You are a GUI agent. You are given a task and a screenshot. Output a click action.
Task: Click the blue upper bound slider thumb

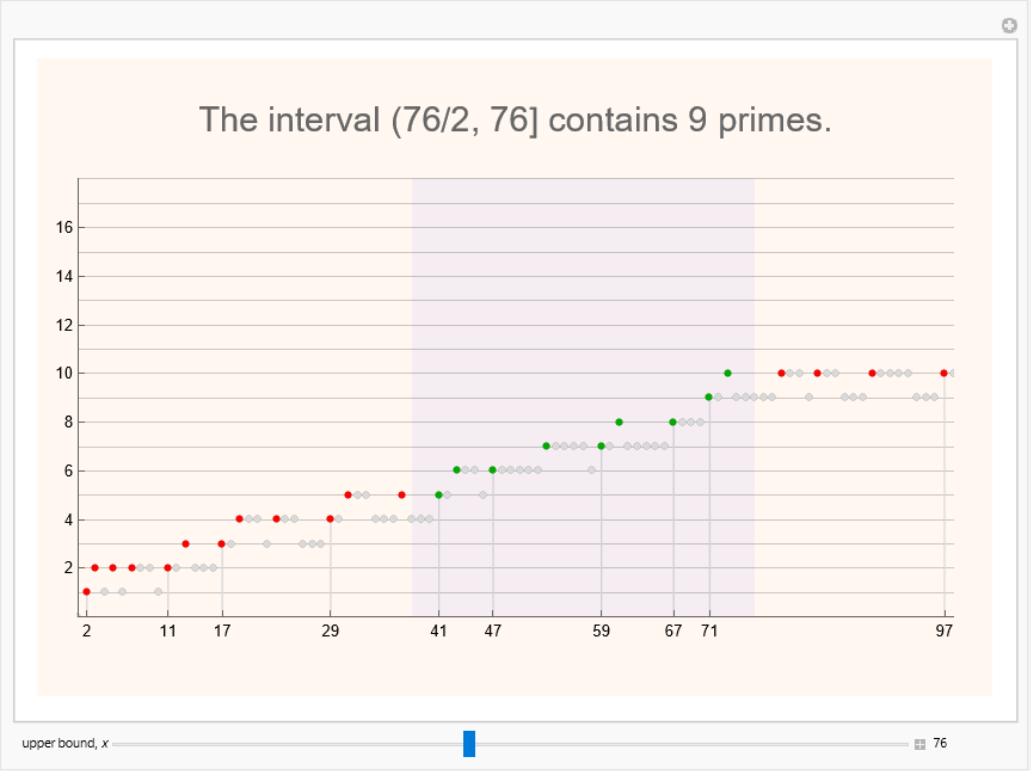[x=469, y=744]
